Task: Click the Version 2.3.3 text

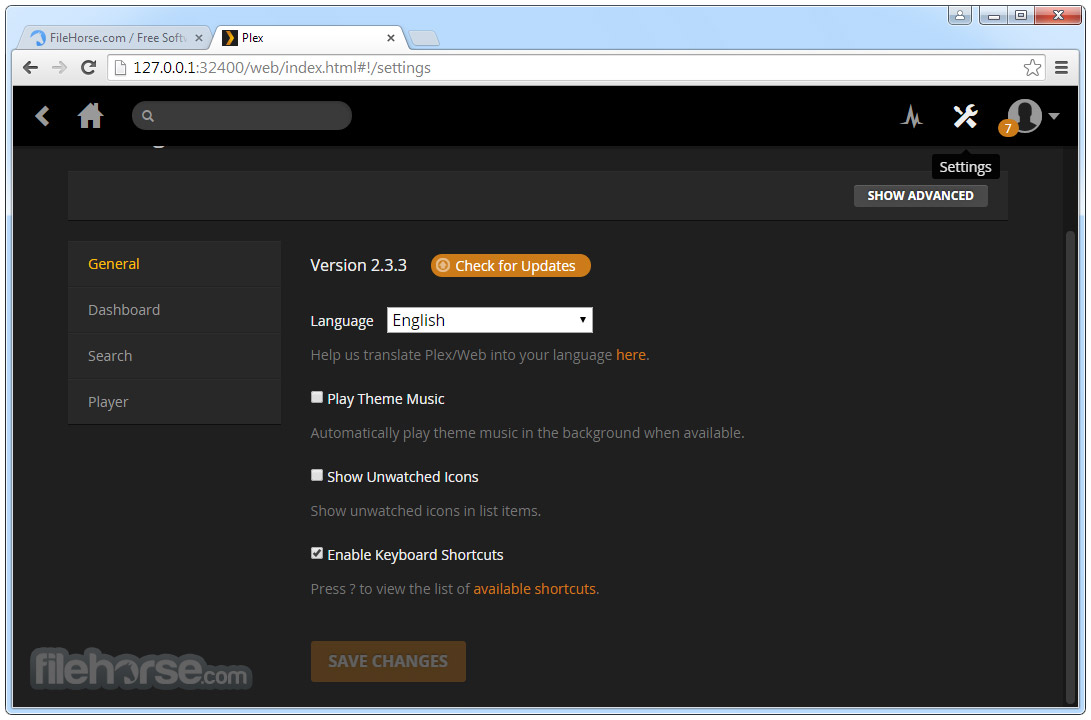Action: tap(358, 265)
